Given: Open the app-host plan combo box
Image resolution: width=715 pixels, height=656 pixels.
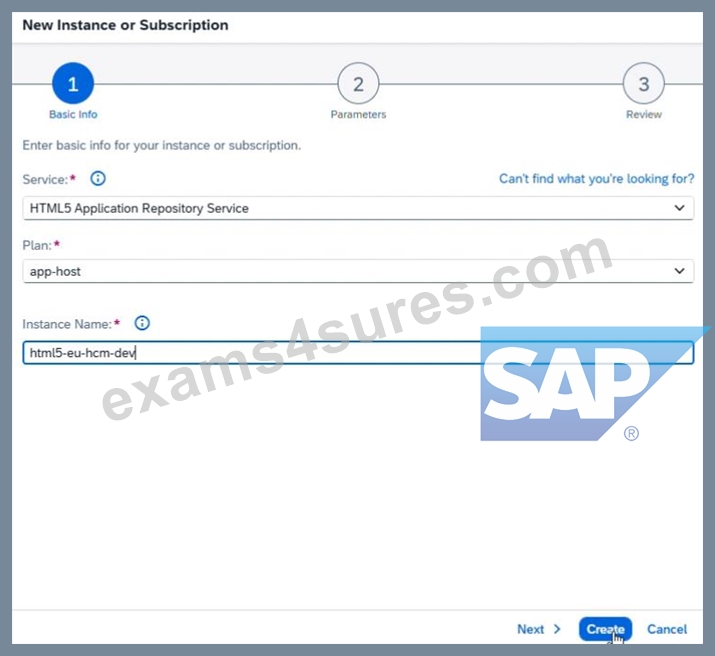Looking at the screenshot, I should (x=358, y=271).
